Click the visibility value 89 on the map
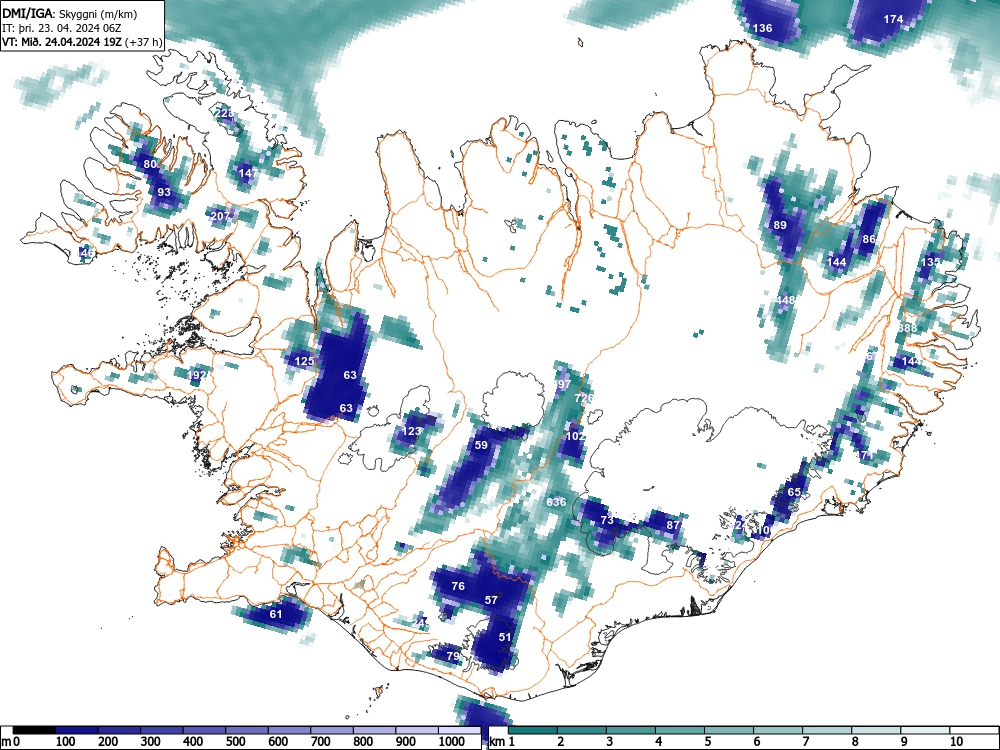 point(780,224)
